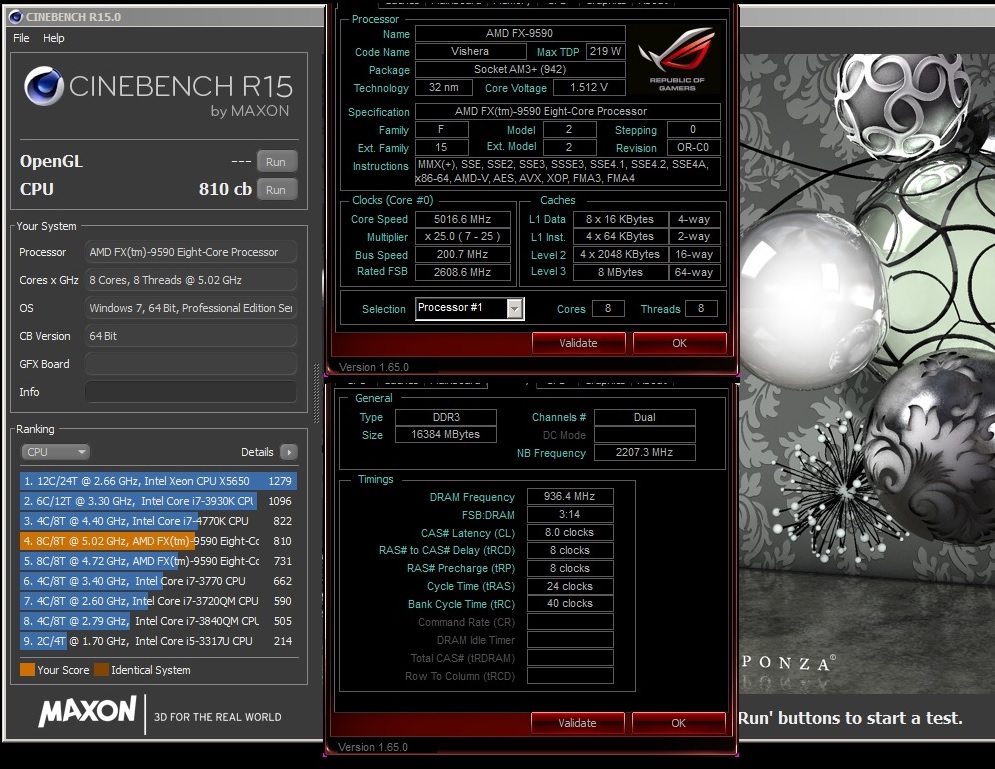Click the 810 cb CPU score

pos(225,189)
